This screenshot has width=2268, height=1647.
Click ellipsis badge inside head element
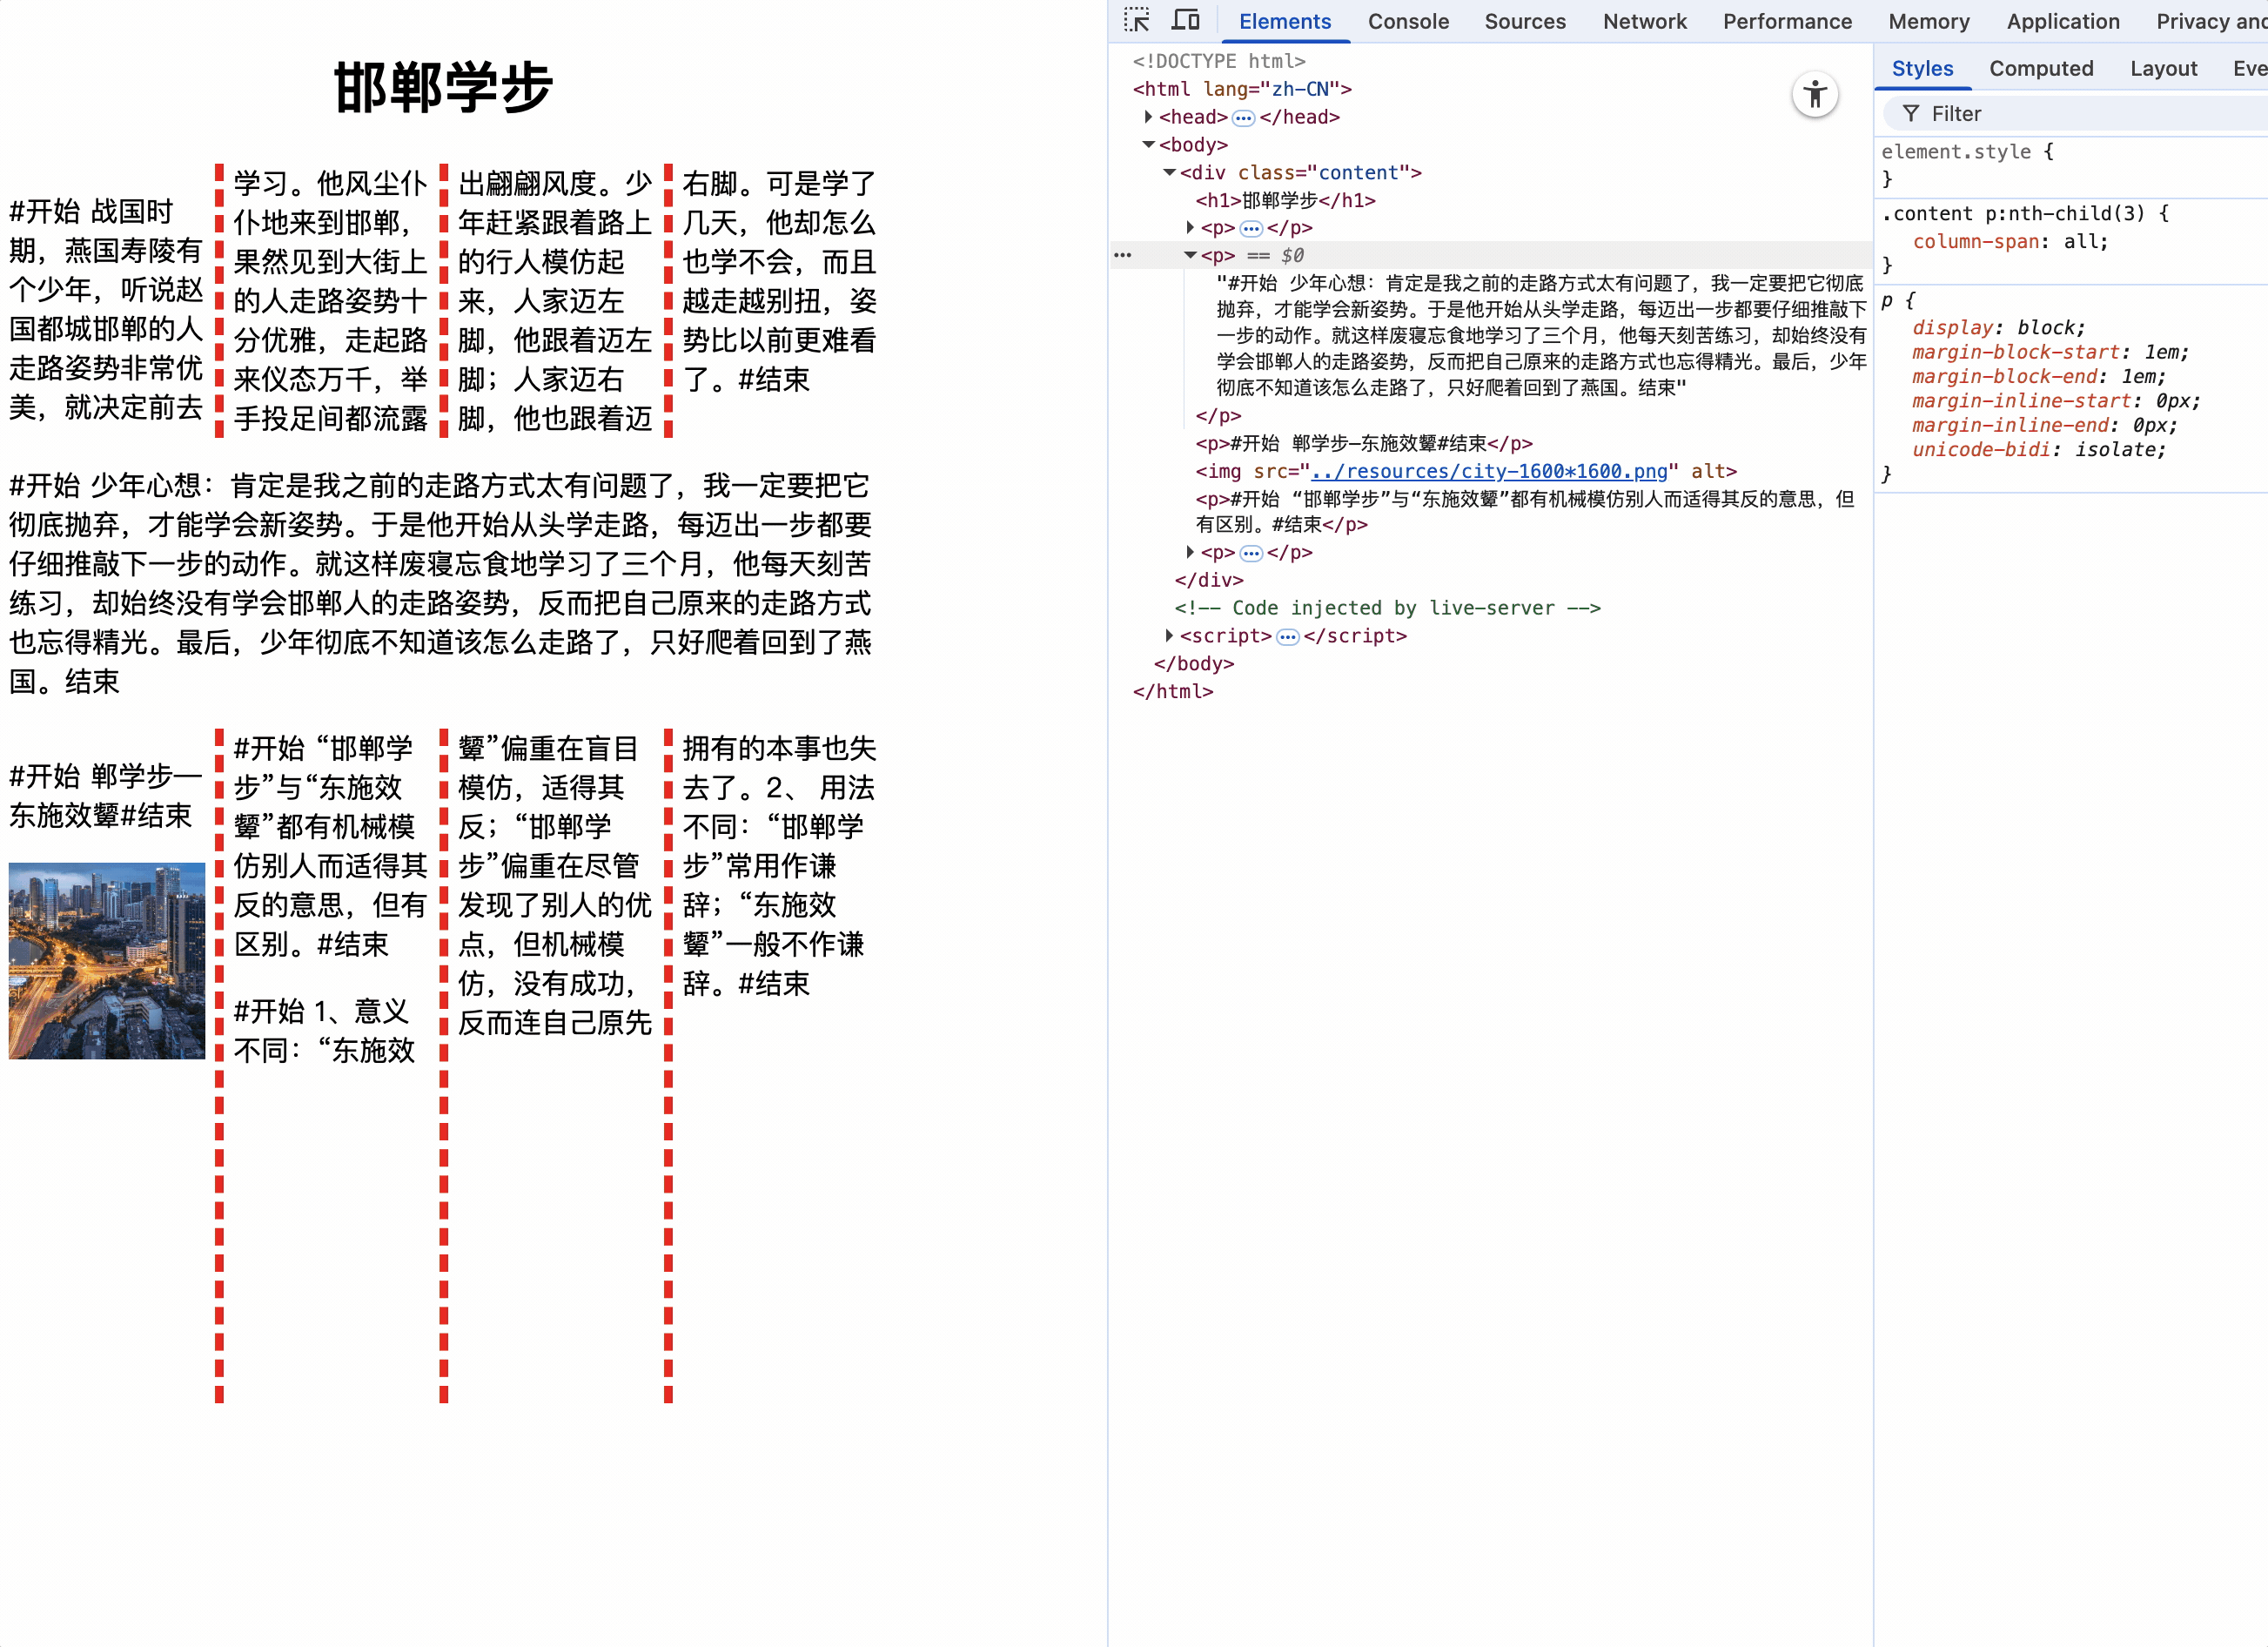point(1243,118)
